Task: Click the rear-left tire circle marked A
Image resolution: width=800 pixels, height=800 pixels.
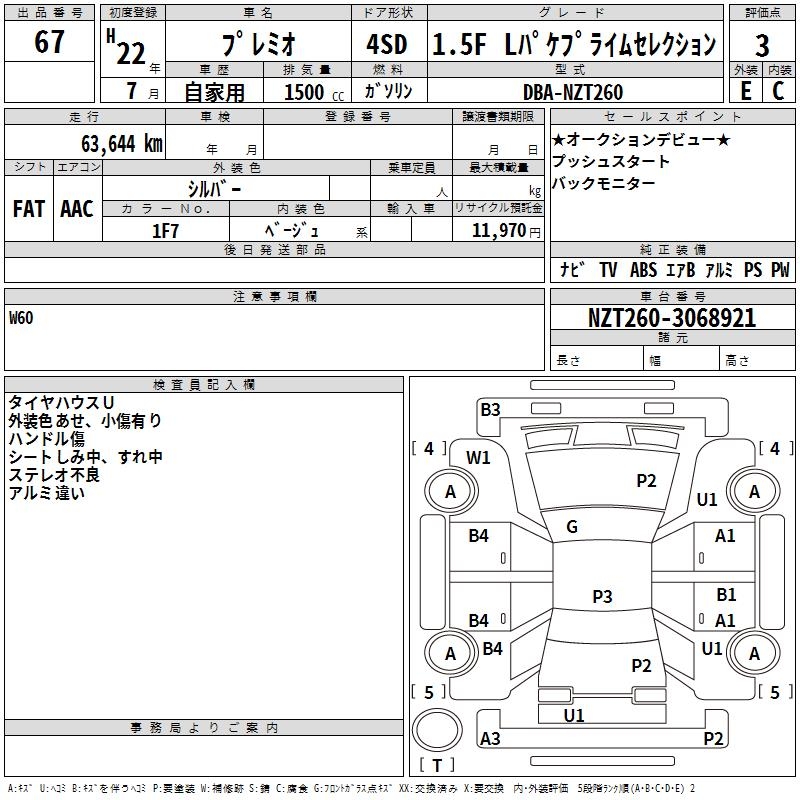Action: coord(451,653)
